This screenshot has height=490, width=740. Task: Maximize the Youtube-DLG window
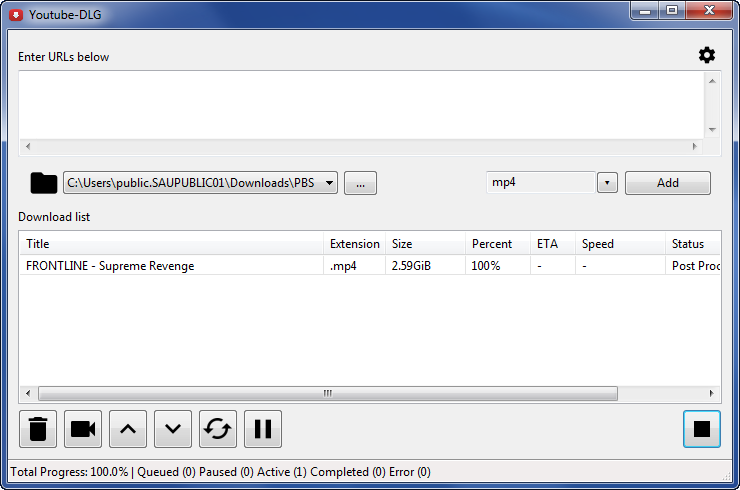coord(672,11)
